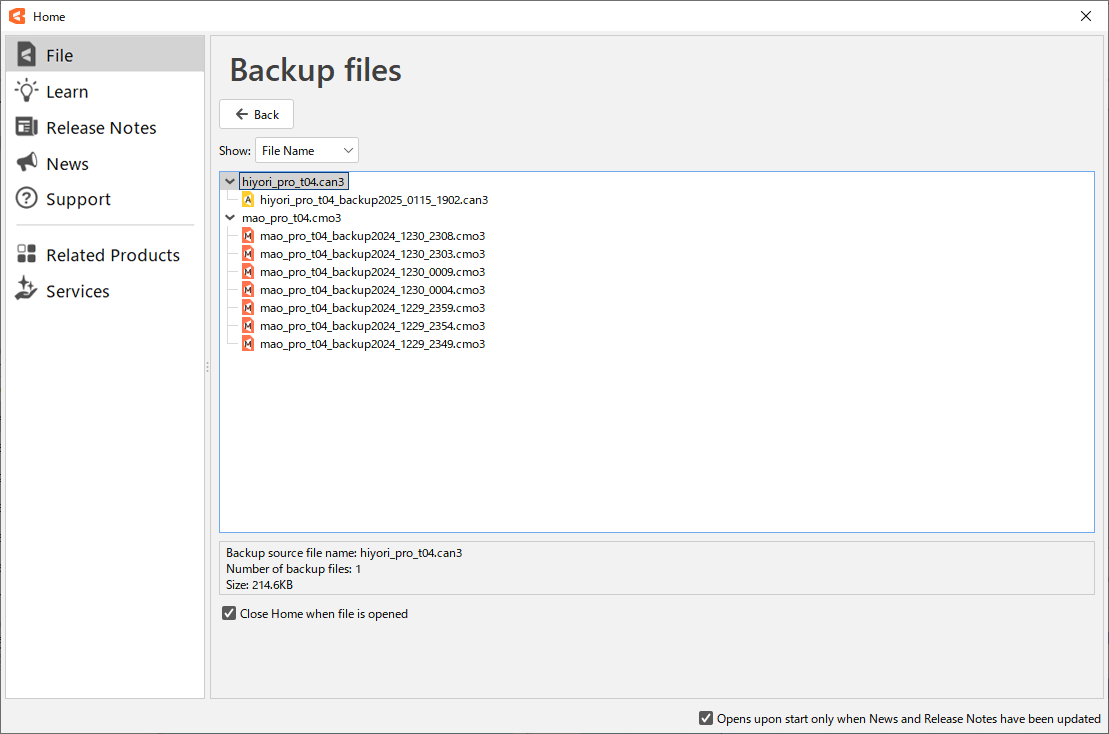1109x734 pixels.
Task: Select mao_pro_t04_backup2024_1230_0009.cmo3 backup
Action: [x=372, y=272]
